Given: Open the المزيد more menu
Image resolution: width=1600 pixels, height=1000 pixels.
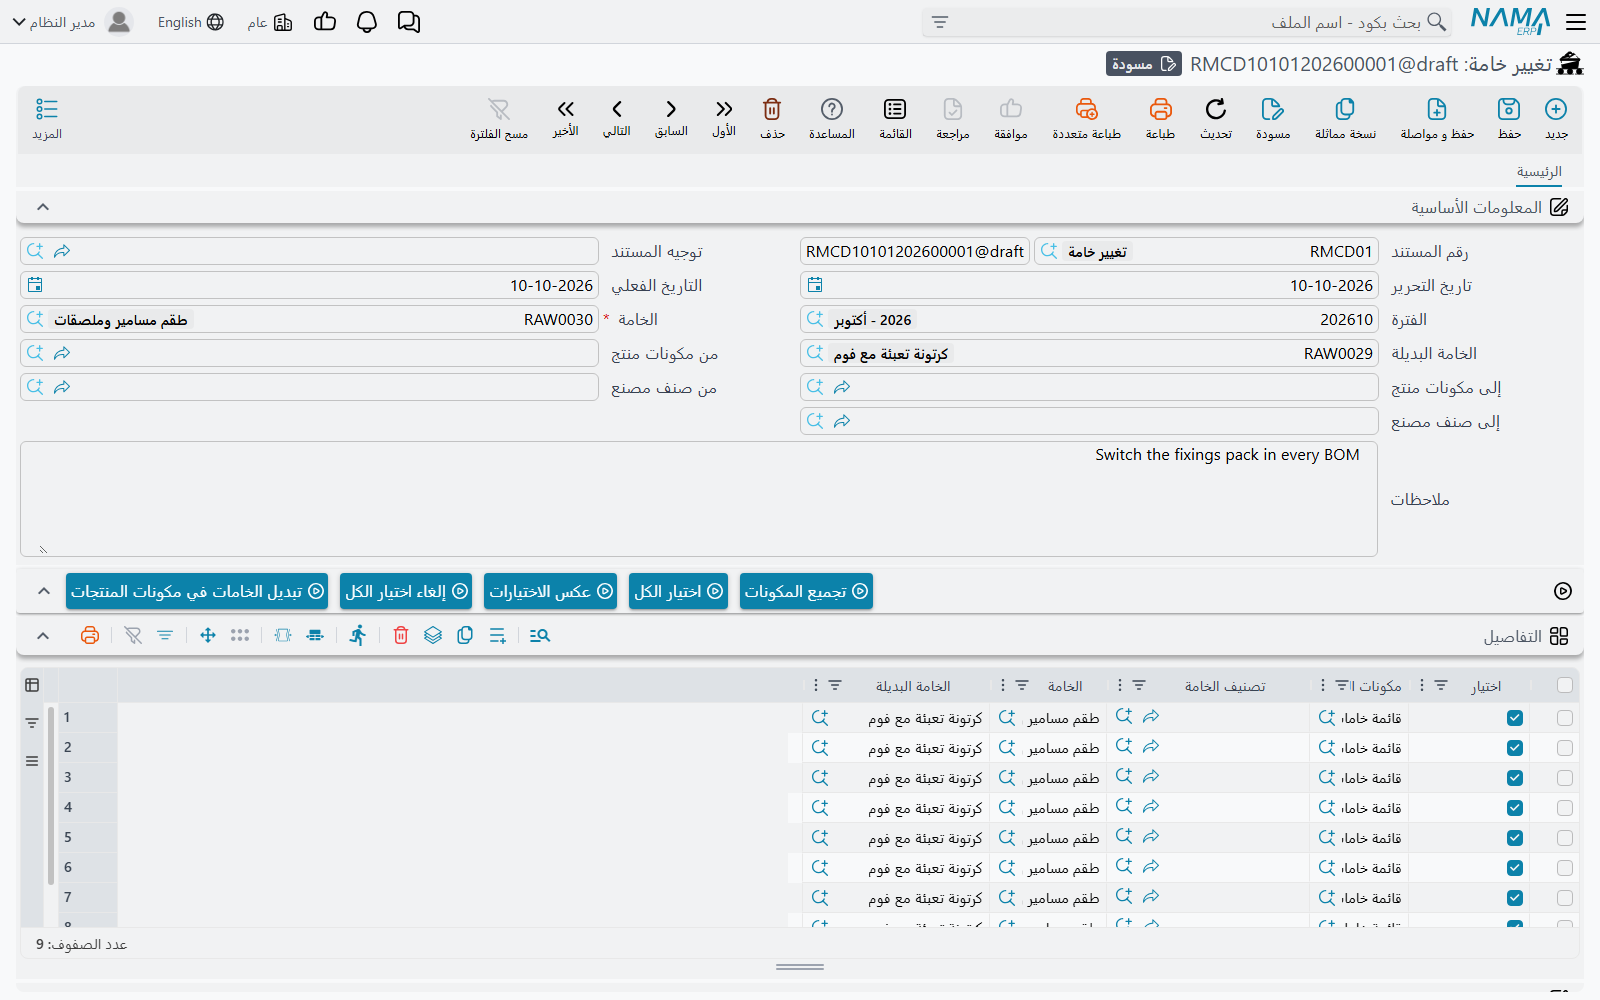Looking at the screenshot, I should point(47,118).
